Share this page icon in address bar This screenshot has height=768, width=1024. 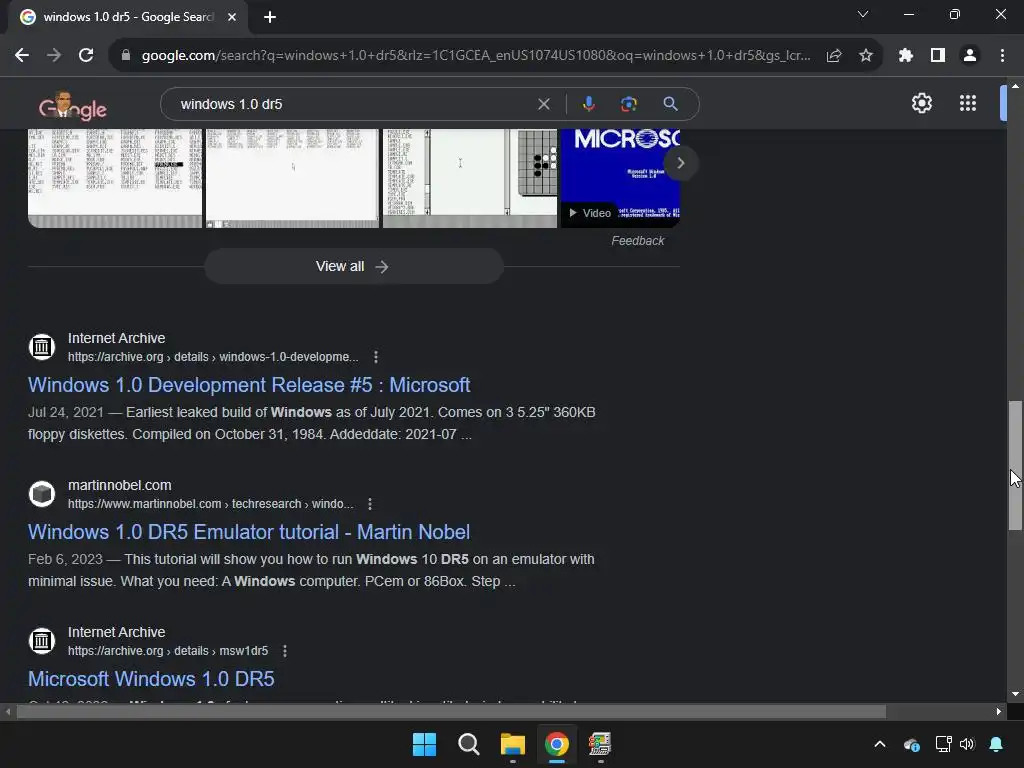coord(834,56)
